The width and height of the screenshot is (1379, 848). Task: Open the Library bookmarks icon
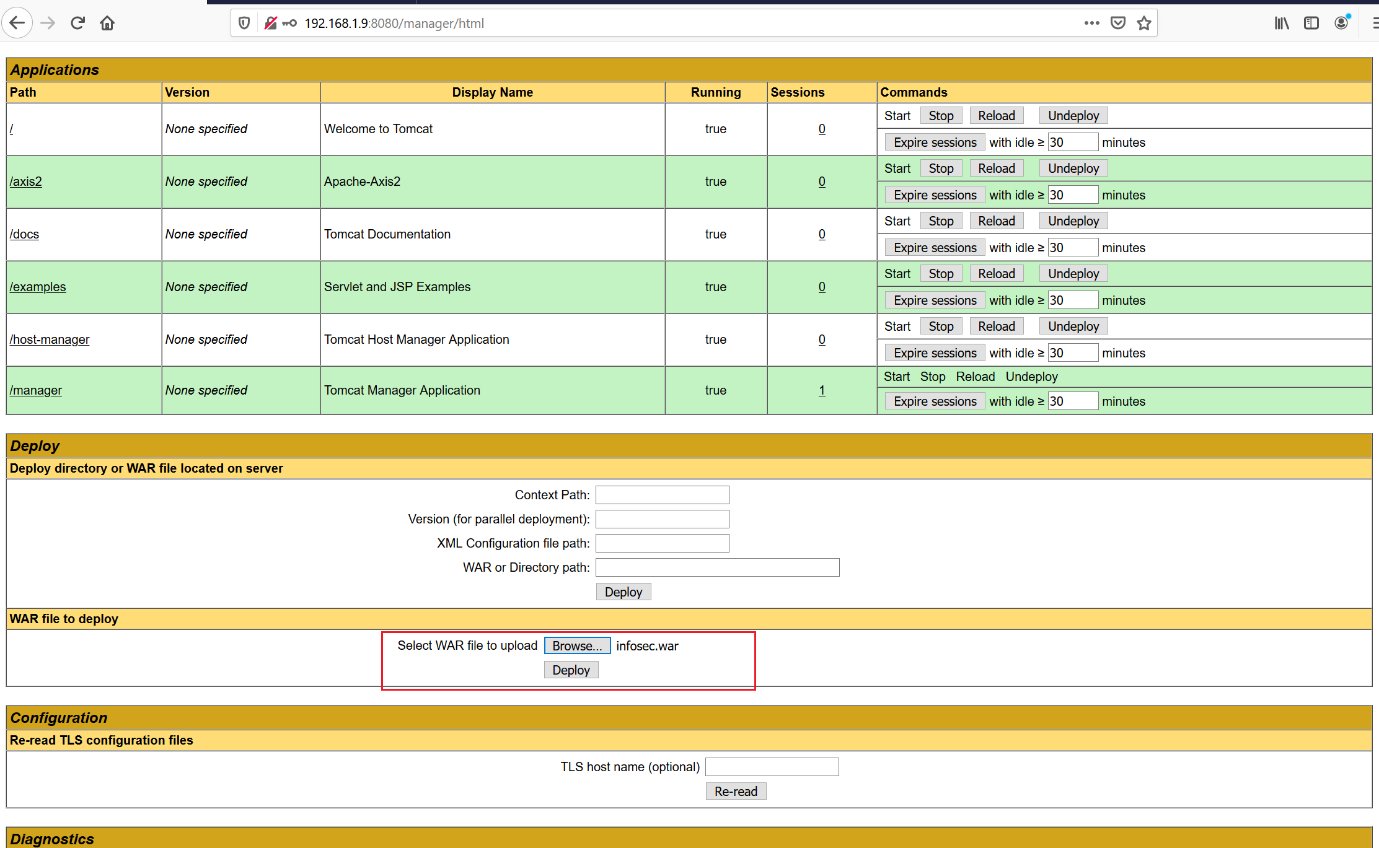[1282, 23]
